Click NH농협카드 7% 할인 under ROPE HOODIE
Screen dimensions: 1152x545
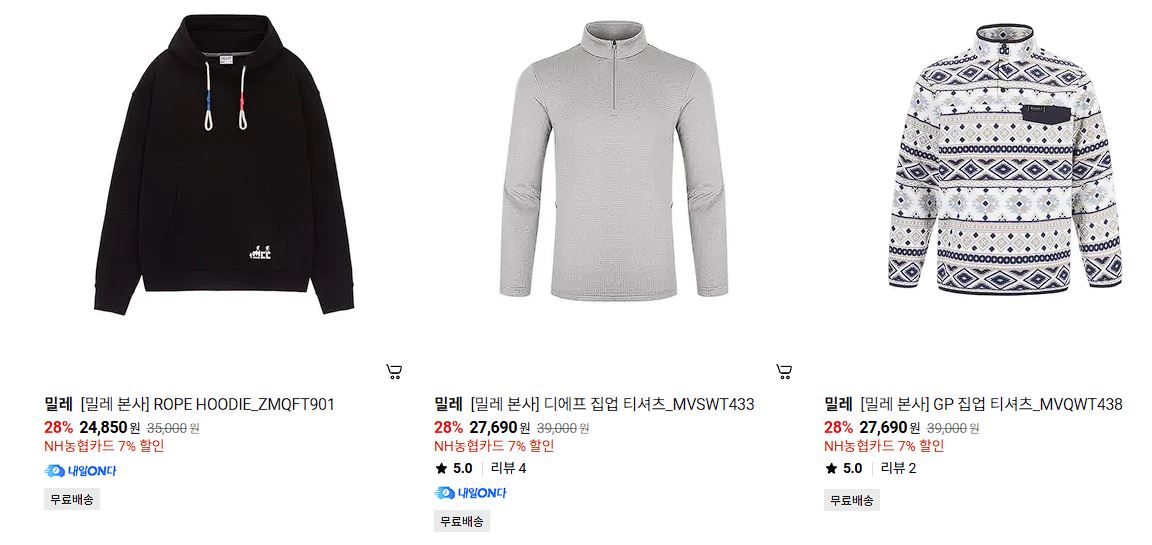104,446
